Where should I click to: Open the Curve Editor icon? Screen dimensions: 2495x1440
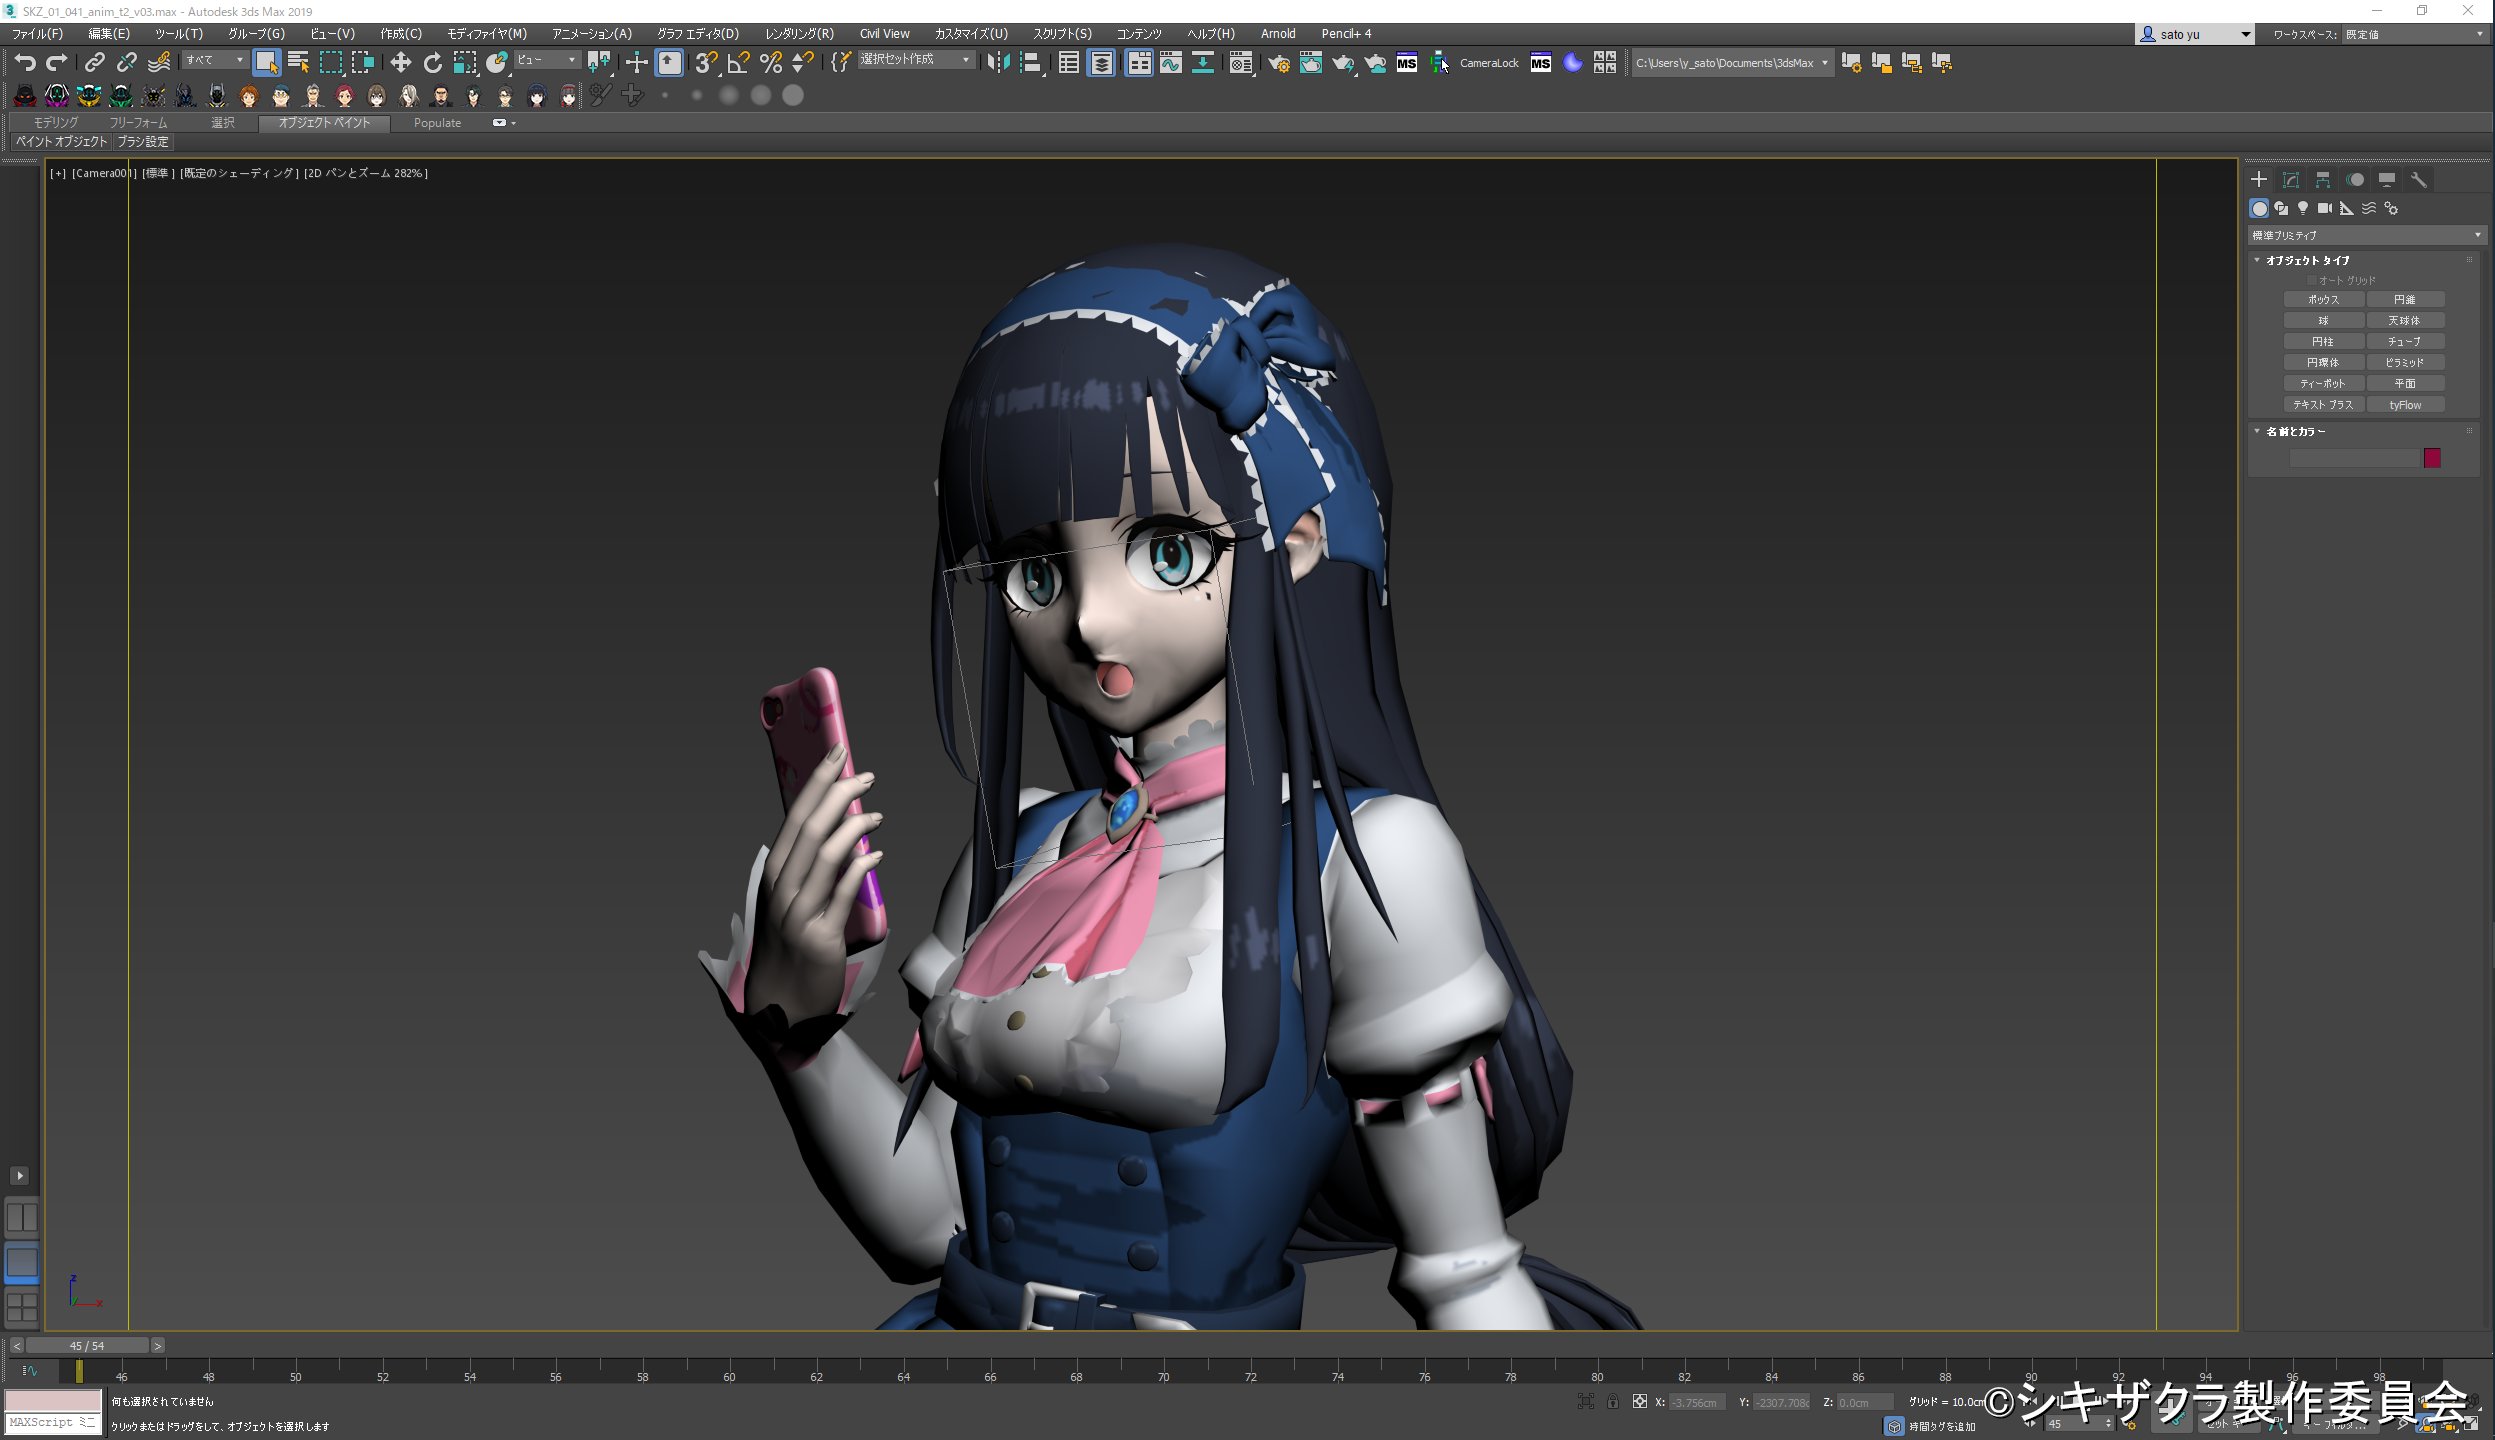[1170, 63]
